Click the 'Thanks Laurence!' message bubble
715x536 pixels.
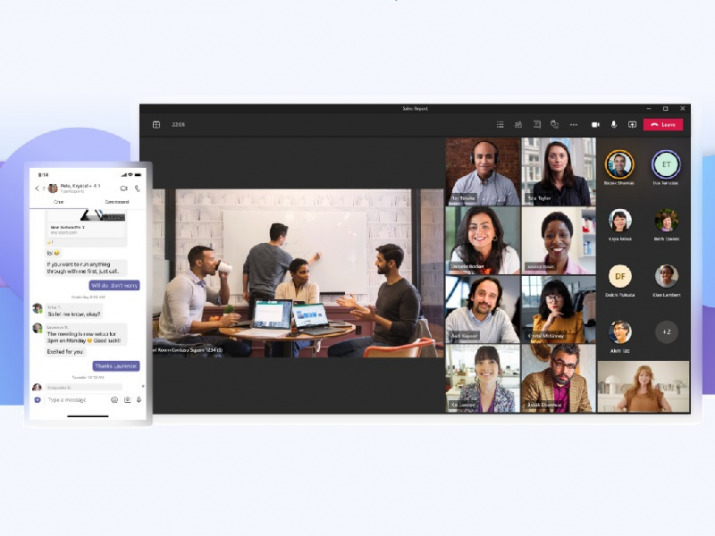point(116,366)
